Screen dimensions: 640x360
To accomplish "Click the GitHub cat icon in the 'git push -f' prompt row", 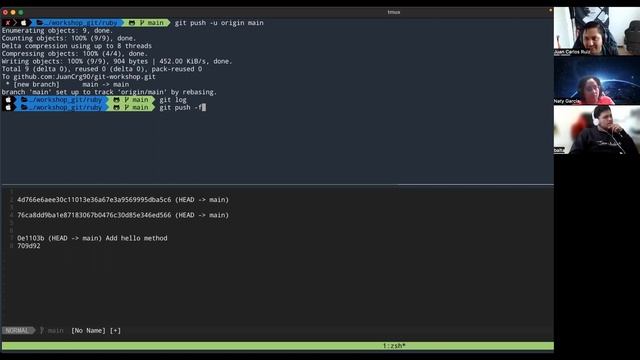I will 116,107.
